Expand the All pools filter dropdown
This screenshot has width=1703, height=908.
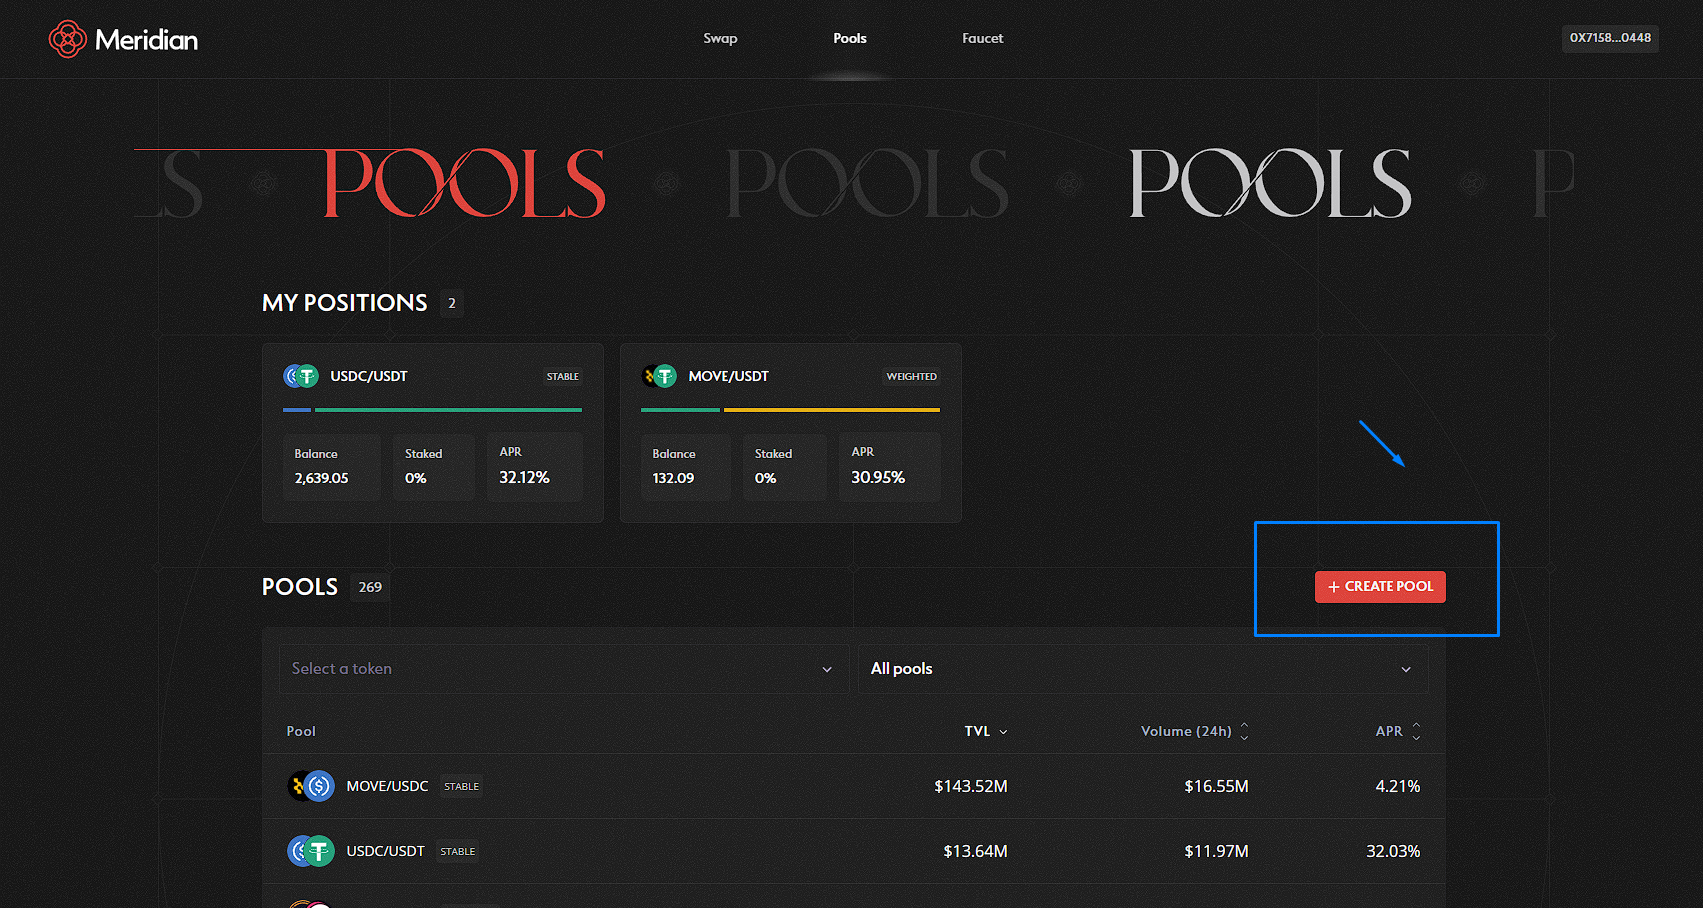tap(1143, 669)
